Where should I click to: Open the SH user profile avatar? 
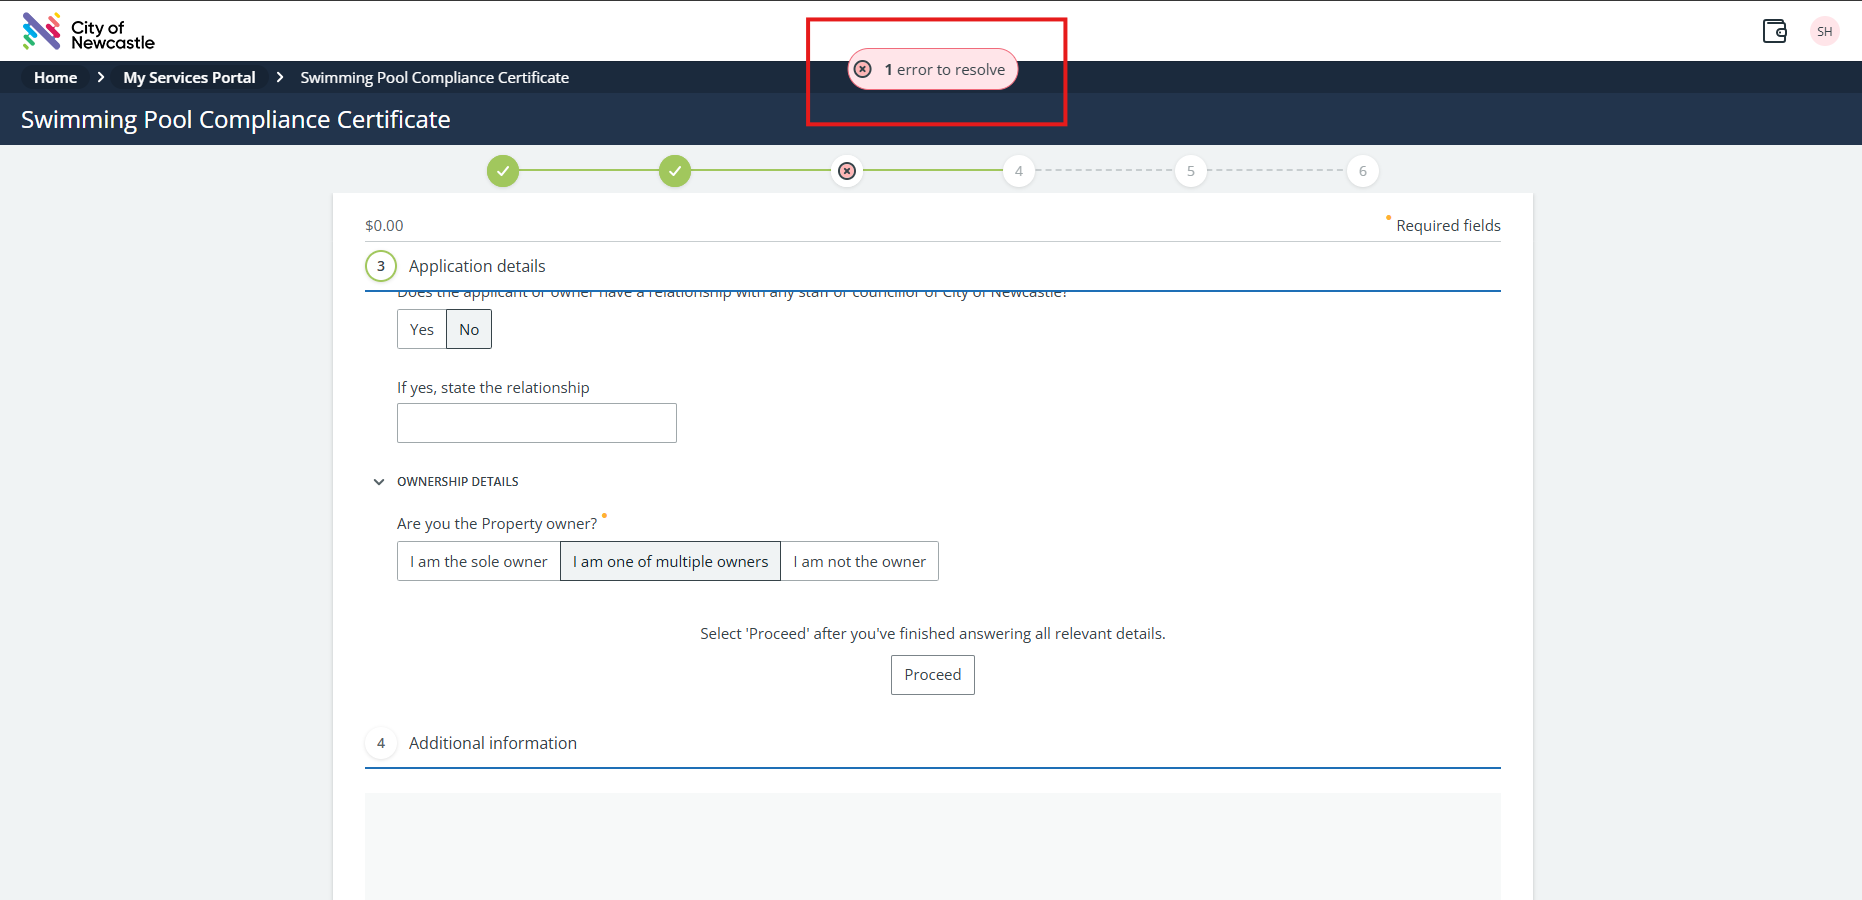tap(1824, 31)
